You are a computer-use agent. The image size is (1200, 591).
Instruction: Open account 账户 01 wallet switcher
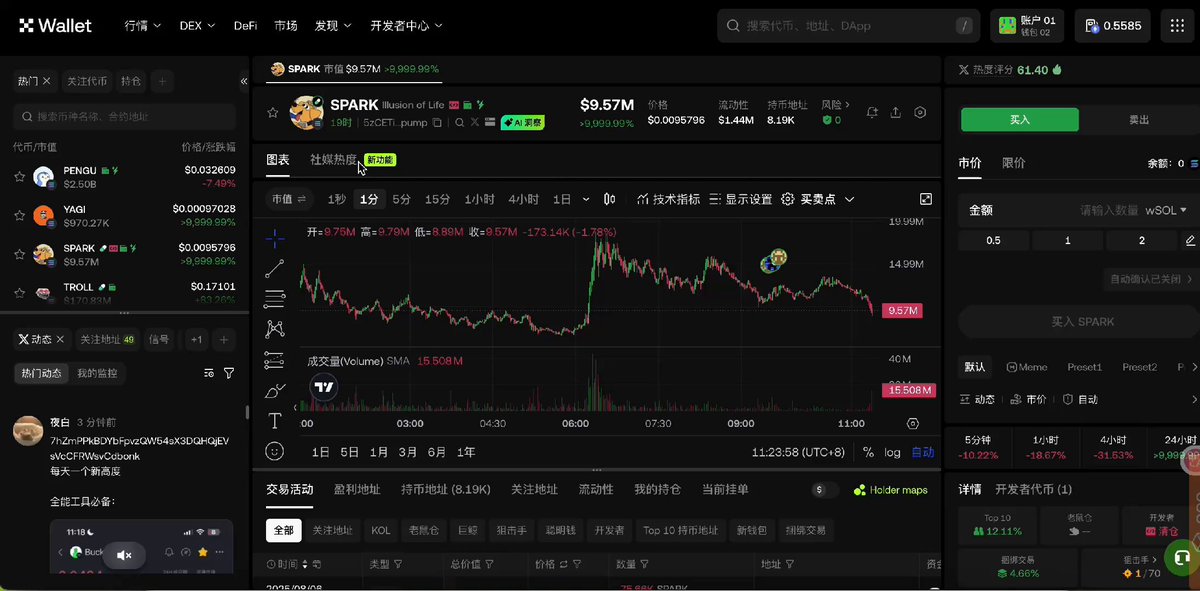1027,26
